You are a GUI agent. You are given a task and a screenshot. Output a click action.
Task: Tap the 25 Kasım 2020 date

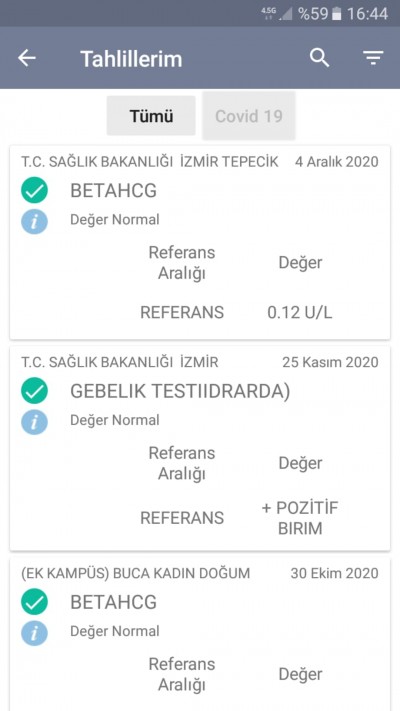tap(330, 362)
